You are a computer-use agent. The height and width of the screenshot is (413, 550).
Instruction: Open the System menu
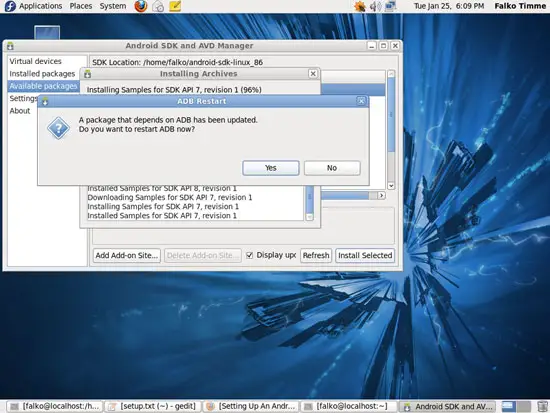[x=113, y=6]
